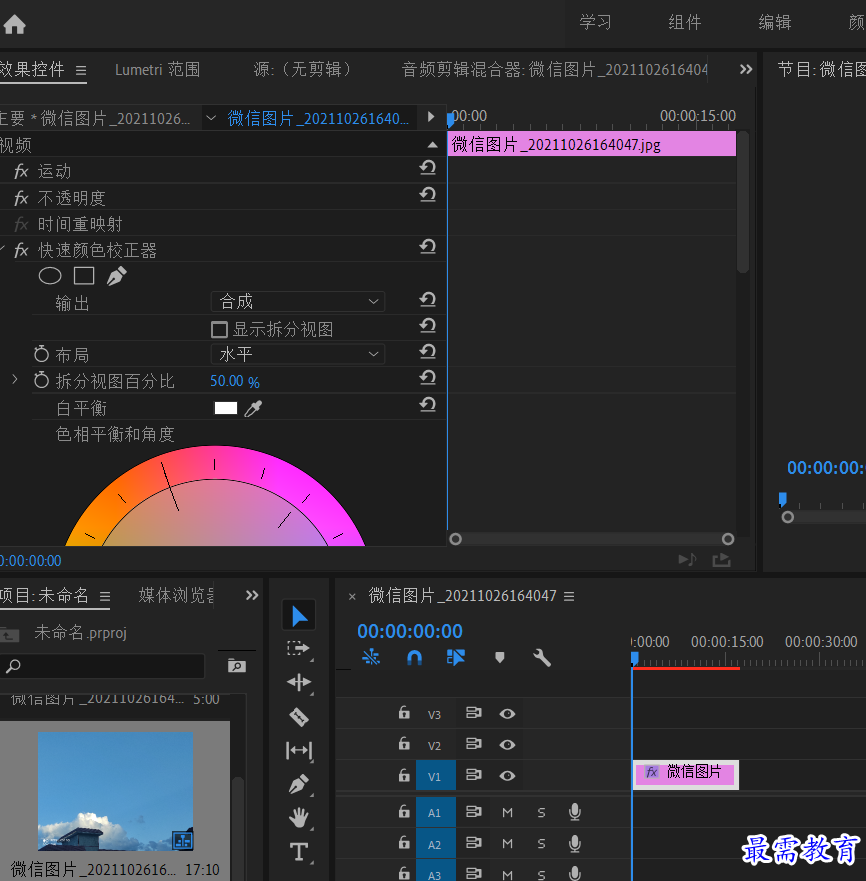The image size is (866, 881).
Task: Click new bin from search icon
Action: pyautogui.click(x=237, y=666)
